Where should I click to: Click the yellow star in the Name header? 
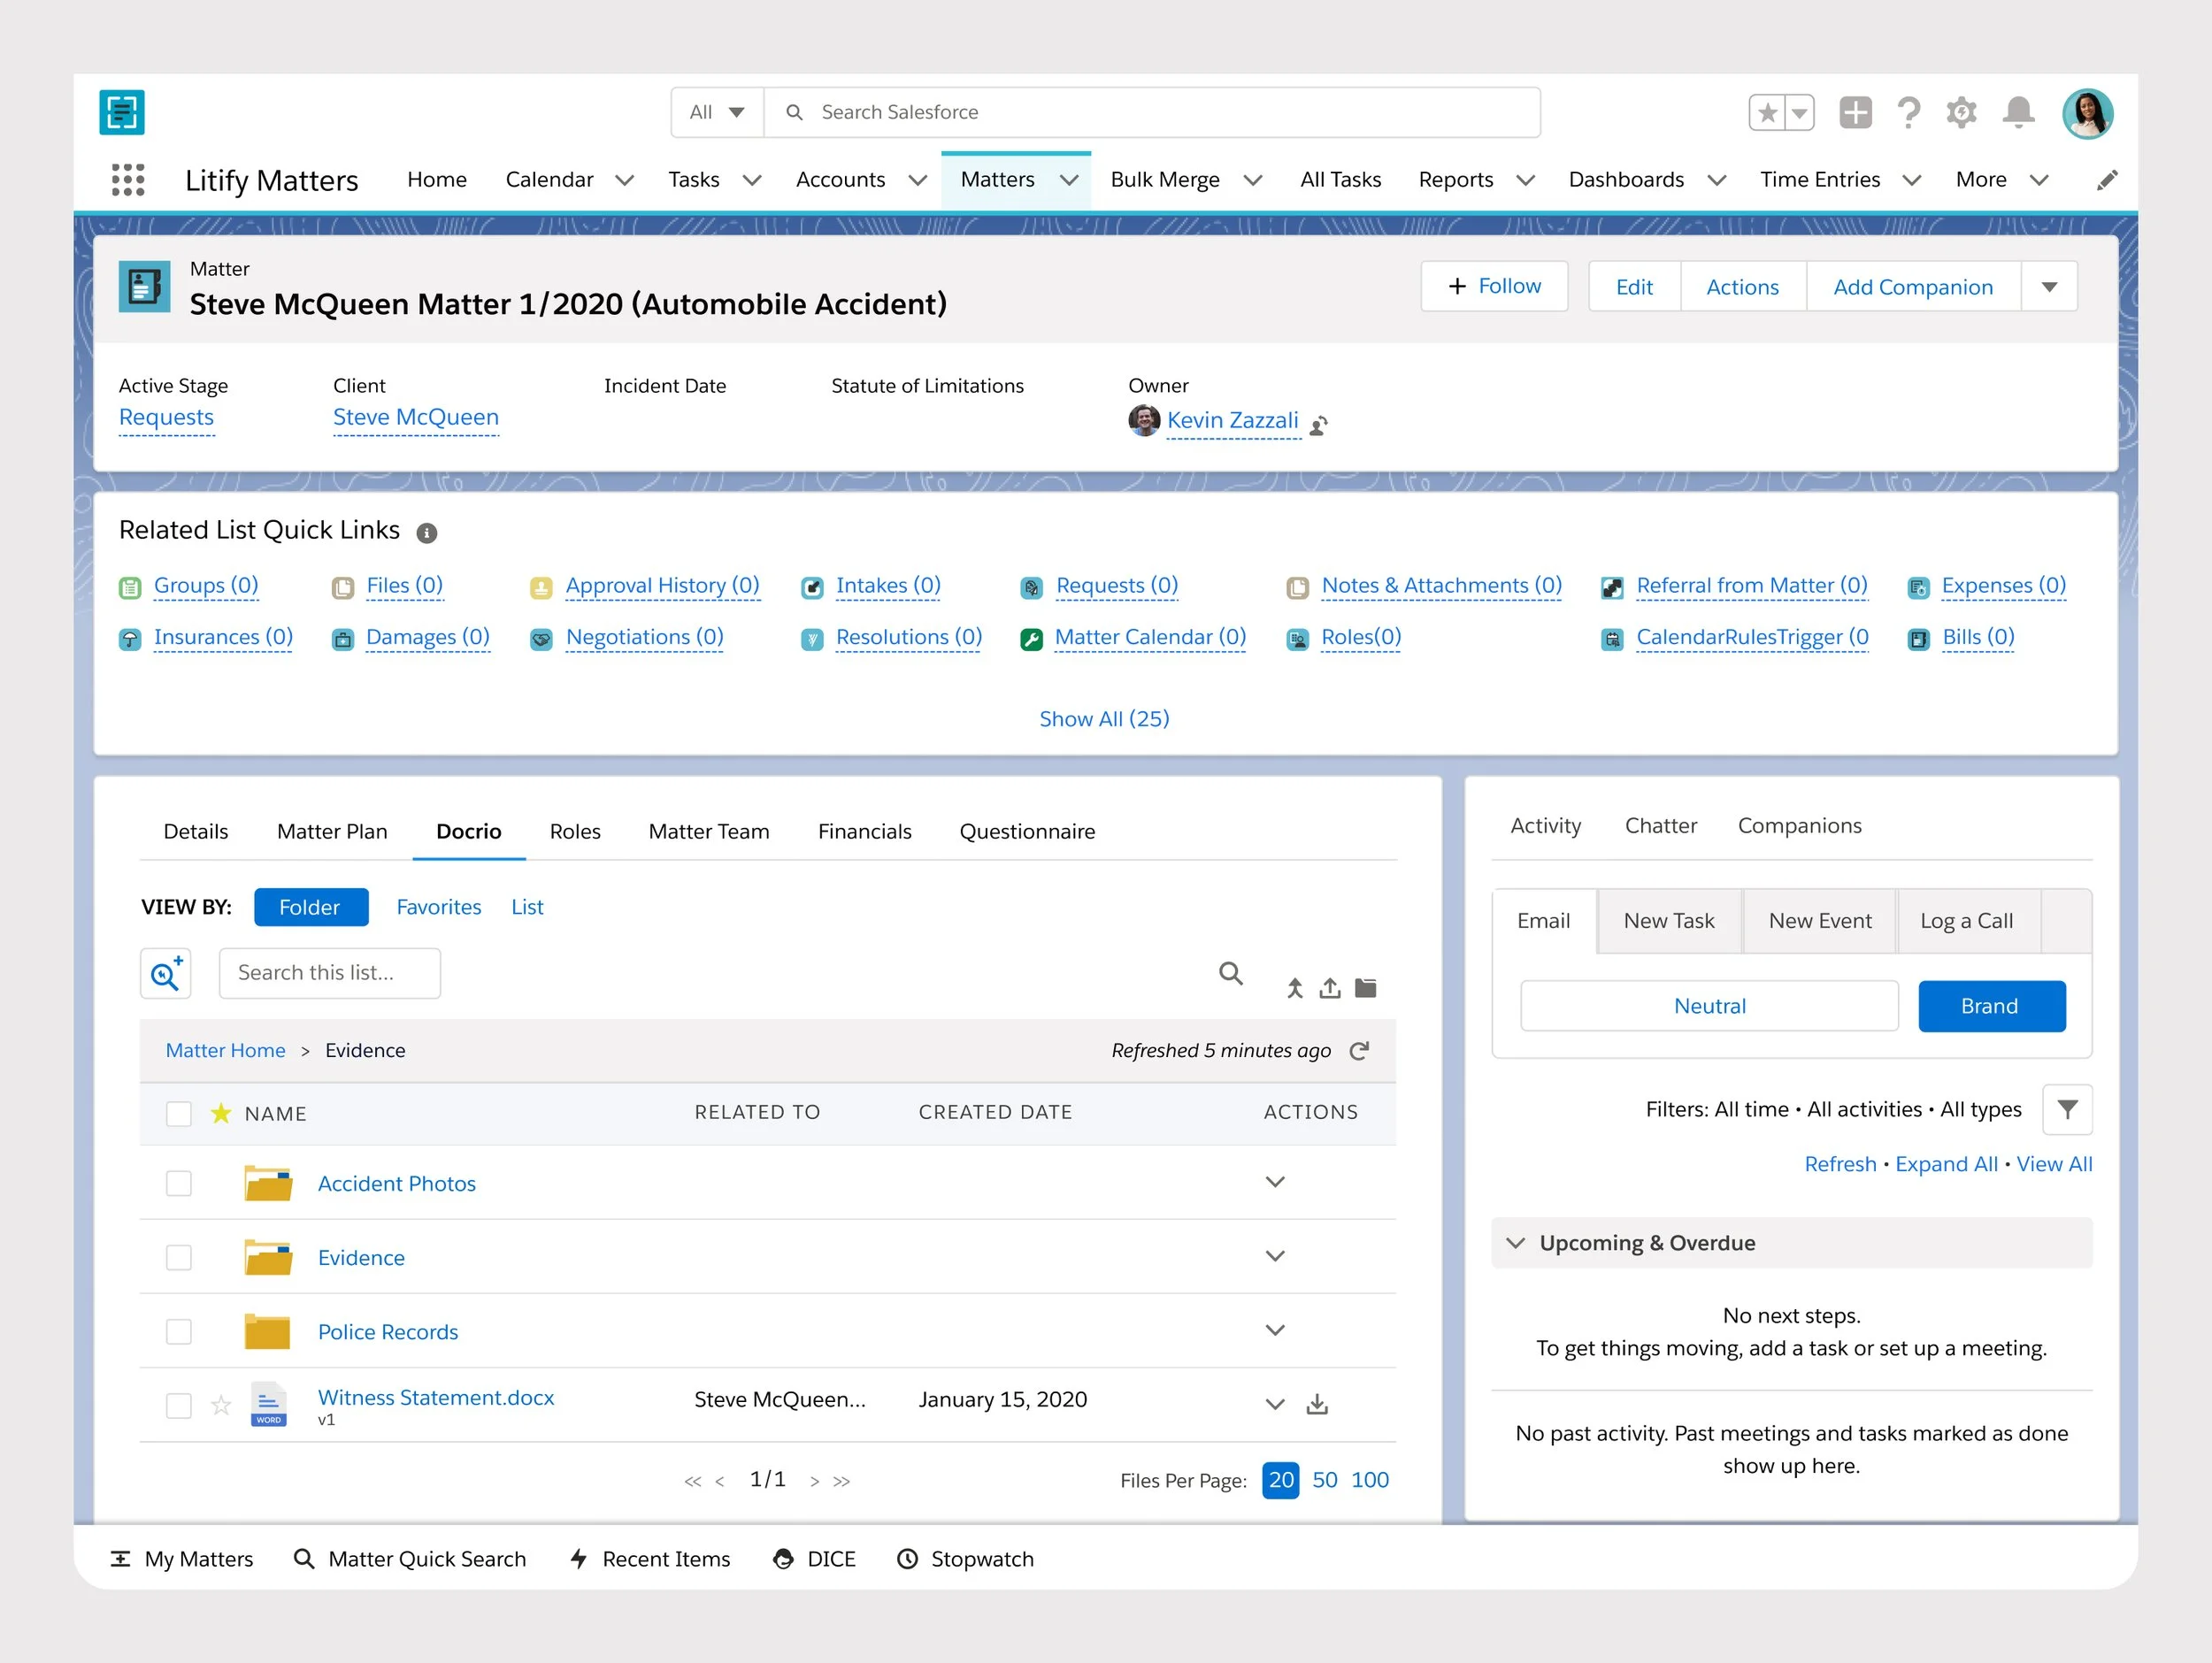[221, 1113]
